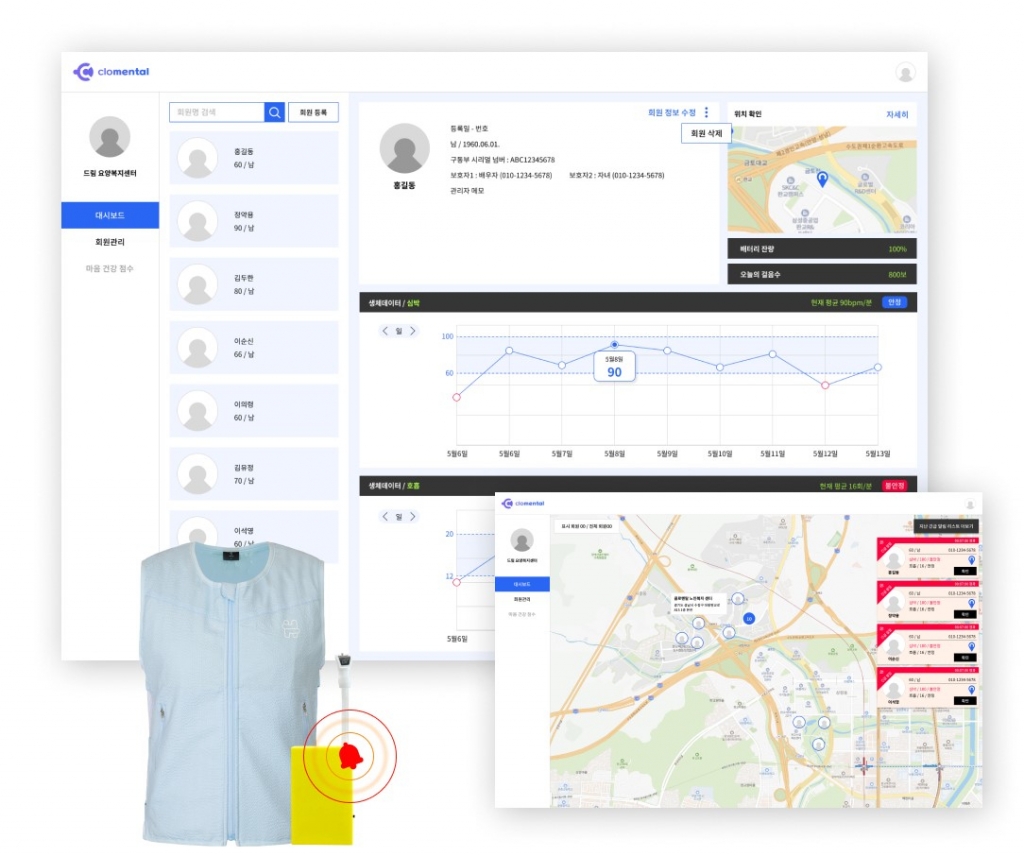Viewport: 1024px width, 856px height.
Task: Click the 회원 정보 수정 link
Action: coord(671,113)
